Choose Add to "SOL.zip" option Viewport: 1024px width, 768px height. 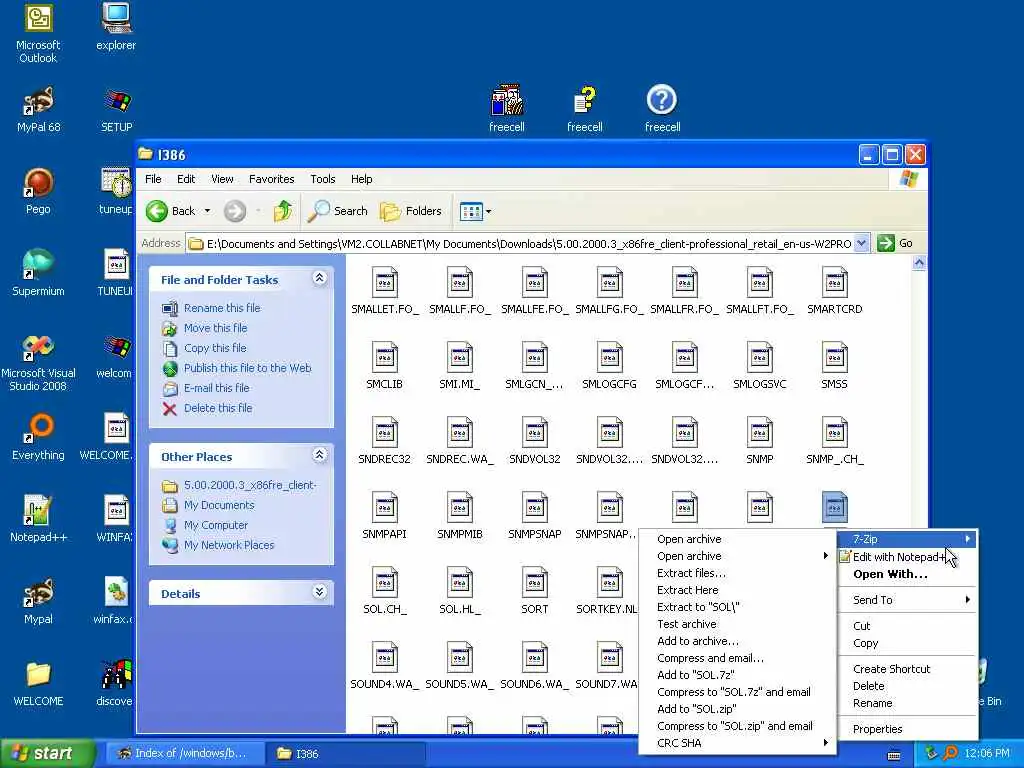click(x=737, y=709)
